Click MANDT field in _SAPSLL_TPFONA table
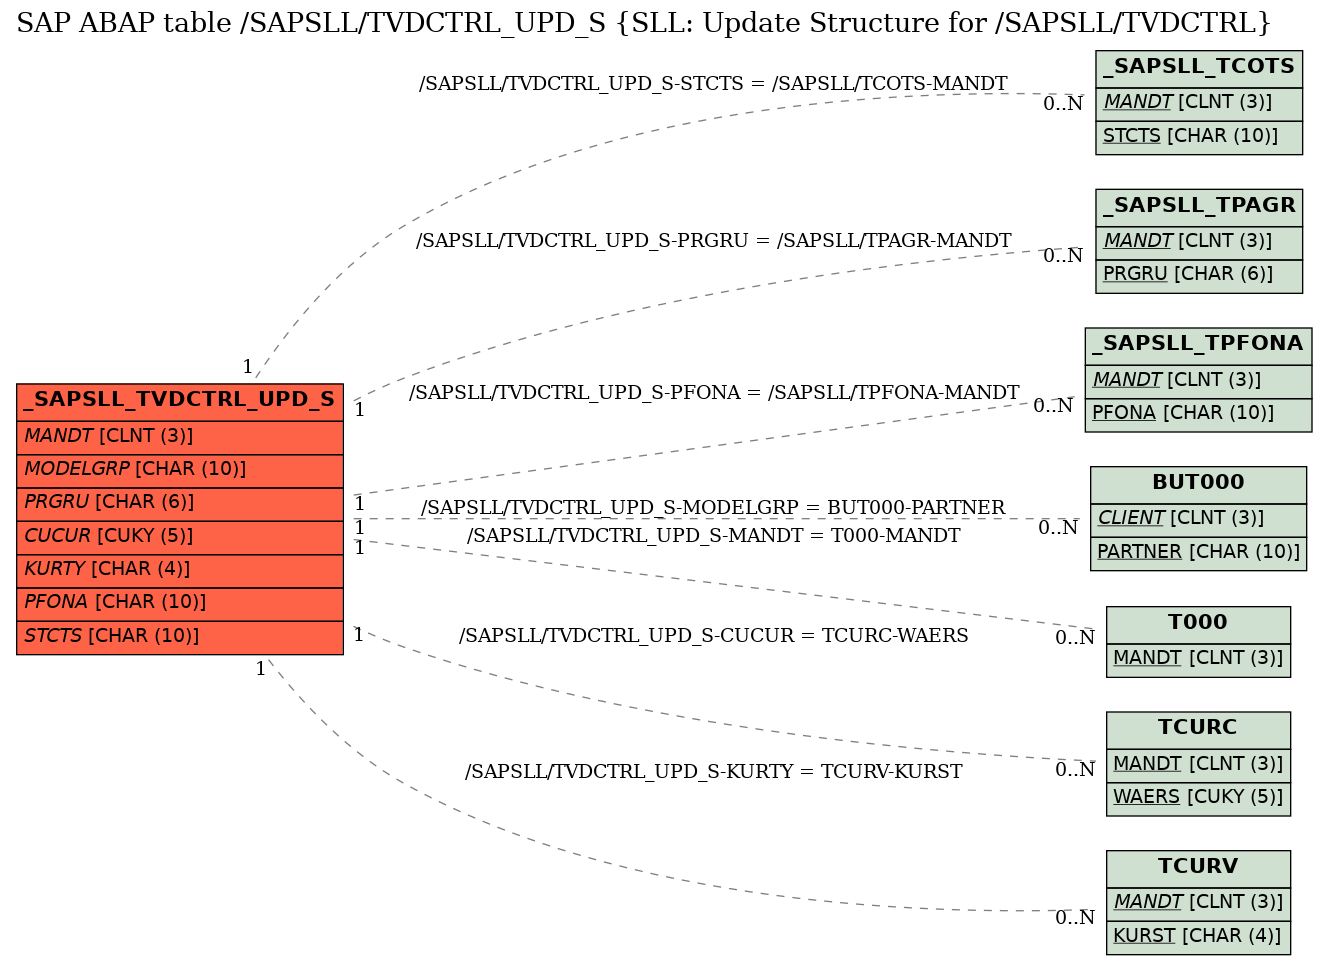1328x965 pixels. pos(1198,380)
